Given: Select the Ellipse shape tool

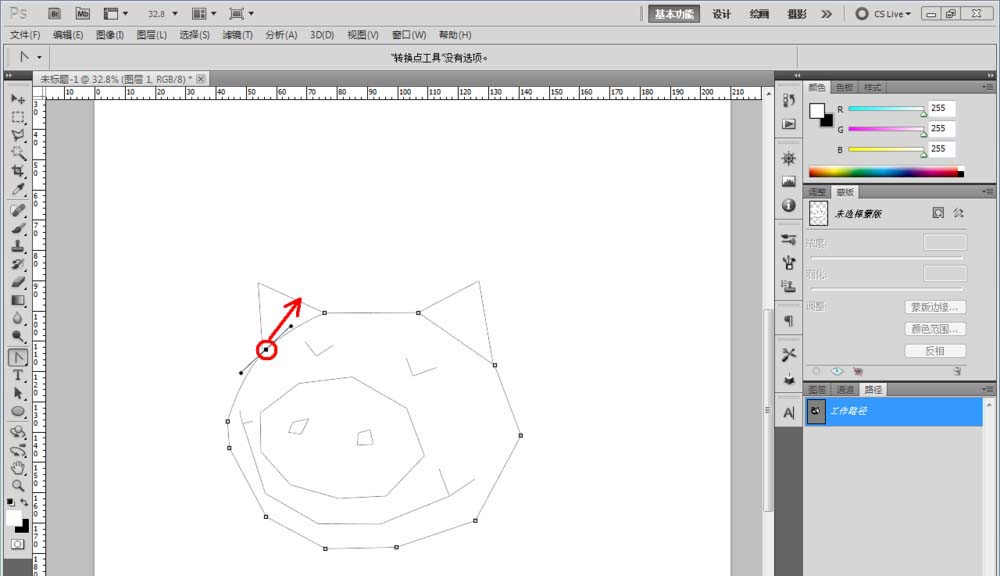Looking at the screenshot, I should [18, 411].
